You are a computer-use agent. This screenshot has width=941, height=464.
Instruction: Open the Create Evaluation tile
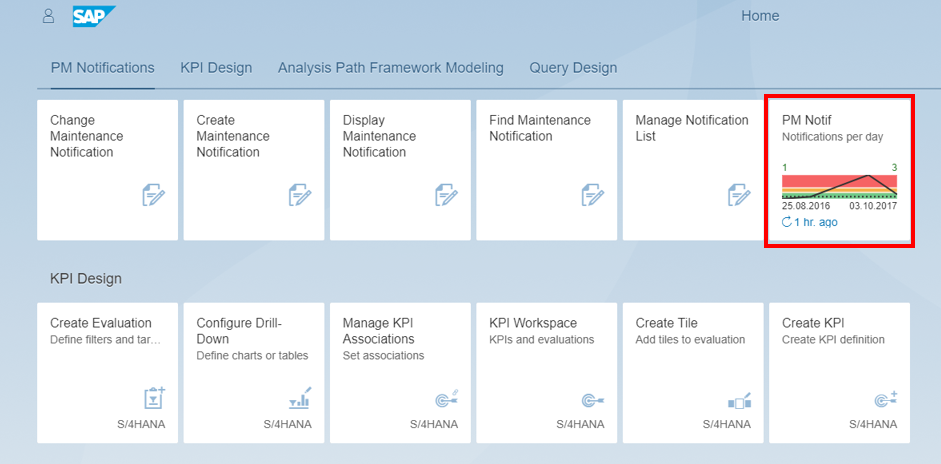point(107,373)
